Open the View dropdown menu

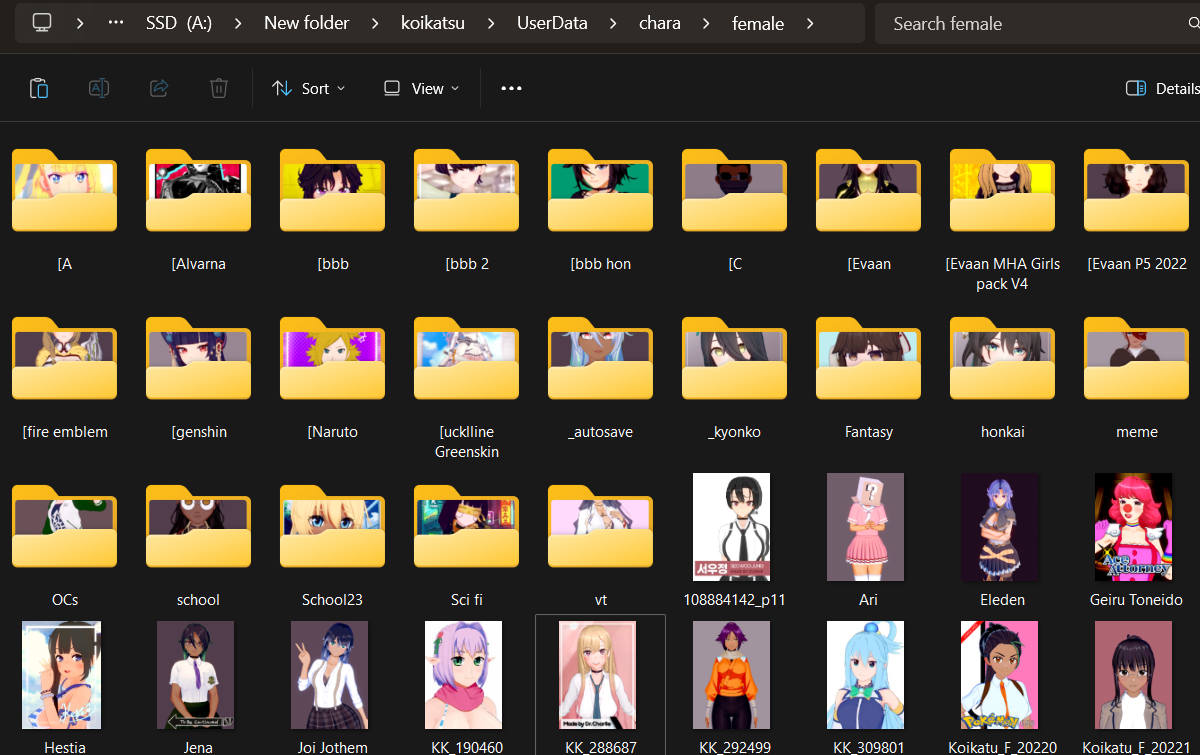pyautogui.click(x=421, y=88)
